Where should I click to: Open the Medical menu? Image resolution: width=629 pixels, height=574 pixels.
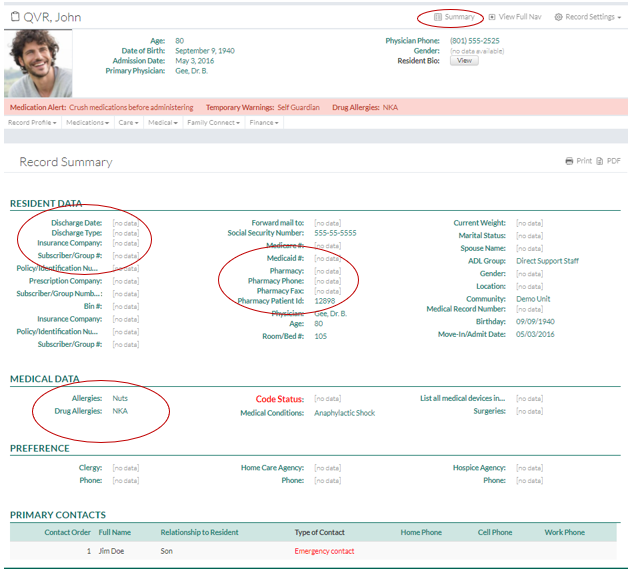coord(162,123)
